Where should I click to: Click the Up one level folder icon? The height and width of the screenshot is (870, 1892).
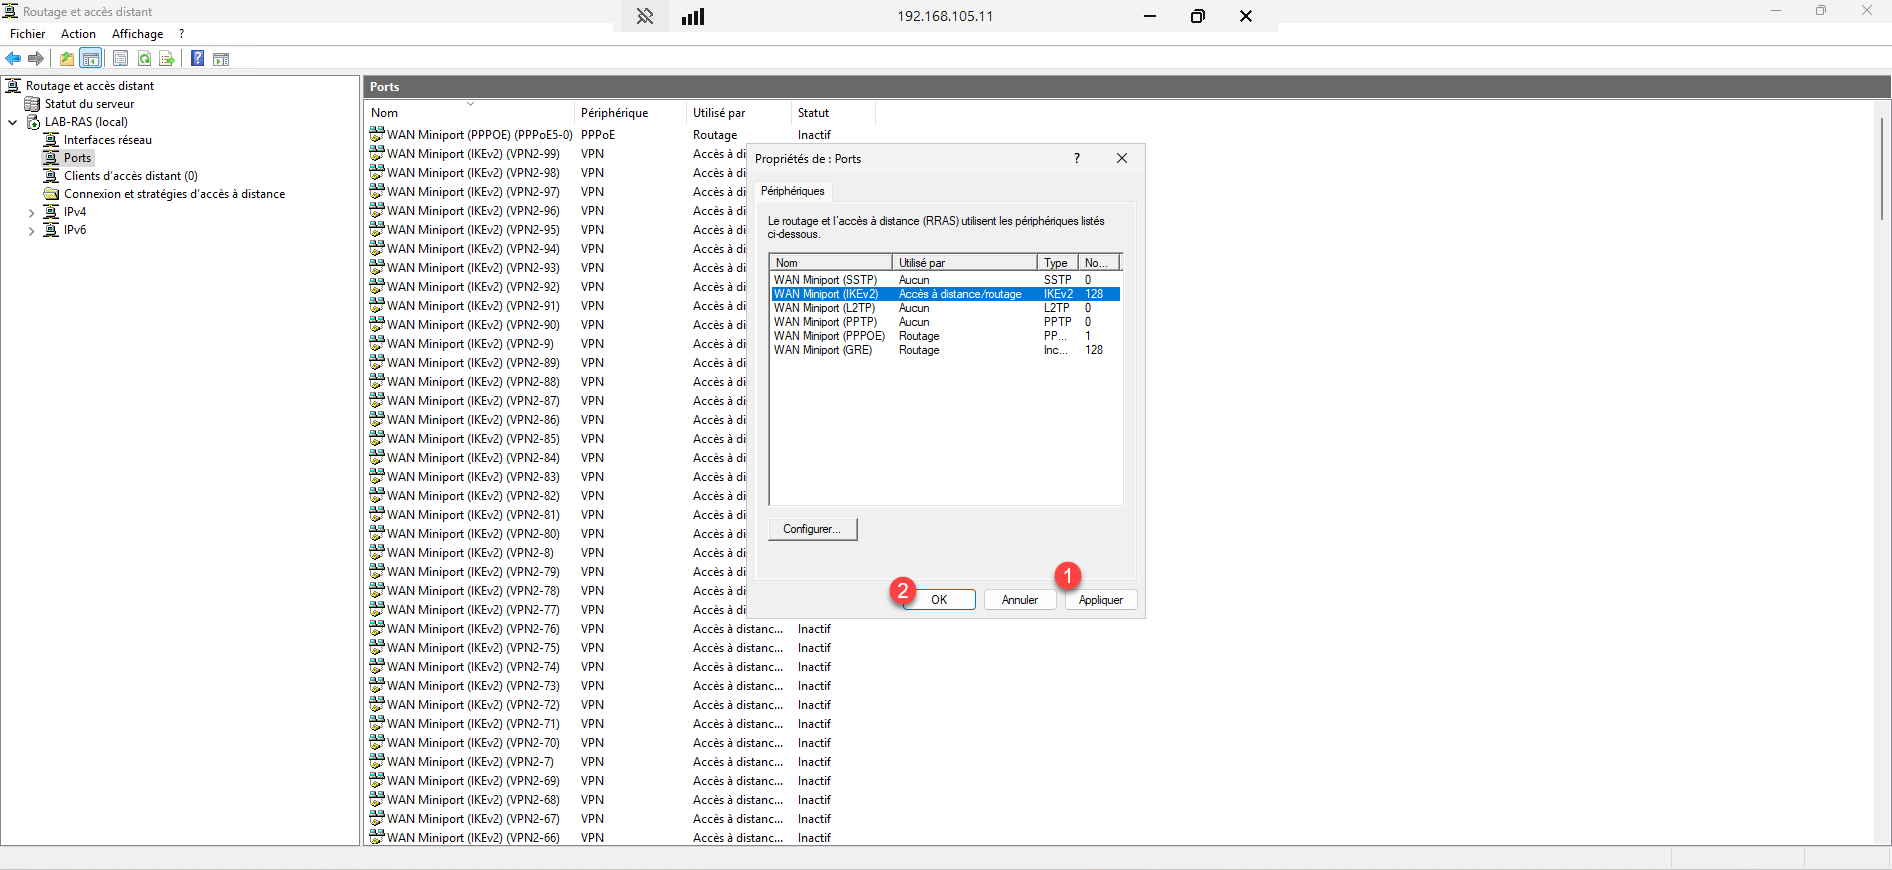tap(67, 59)
